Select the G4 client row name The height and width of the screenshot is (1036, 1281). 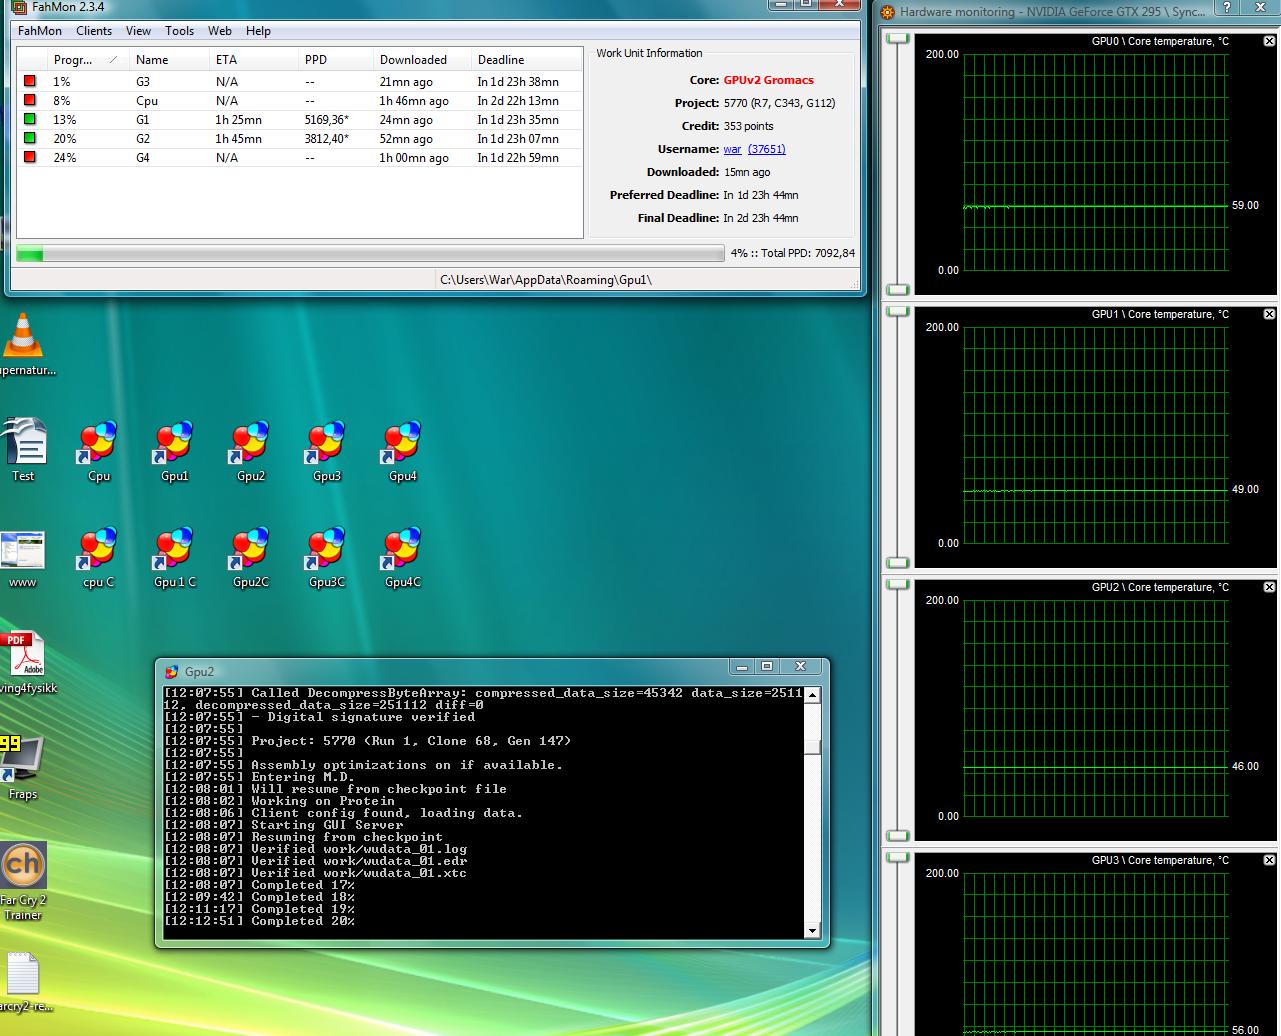tap(143, 158)
